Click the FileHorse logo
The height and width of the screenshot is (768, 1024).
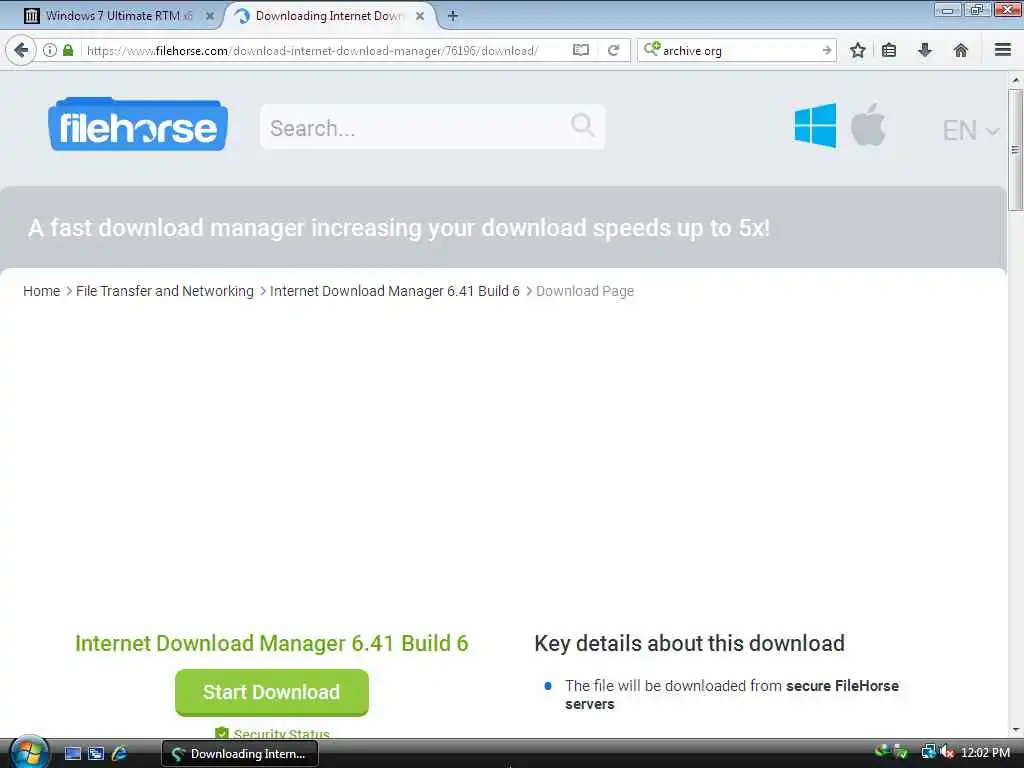tap(138, 125)
